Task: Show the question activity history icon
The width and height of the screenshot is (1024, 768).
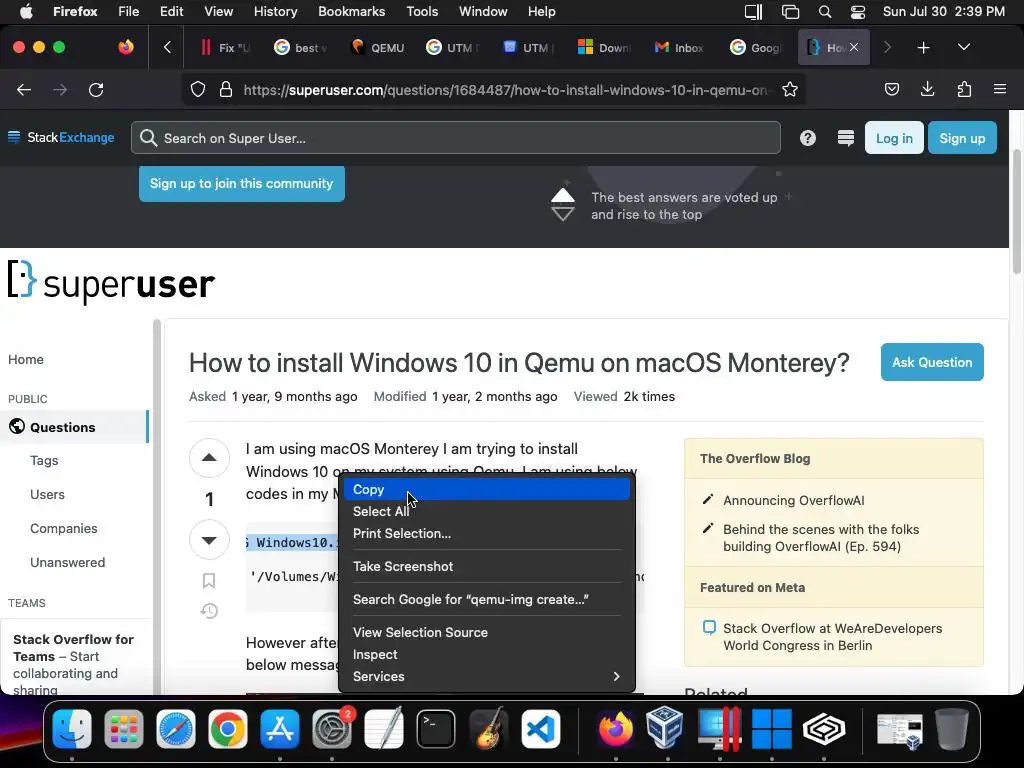Action: click(209, 611)
